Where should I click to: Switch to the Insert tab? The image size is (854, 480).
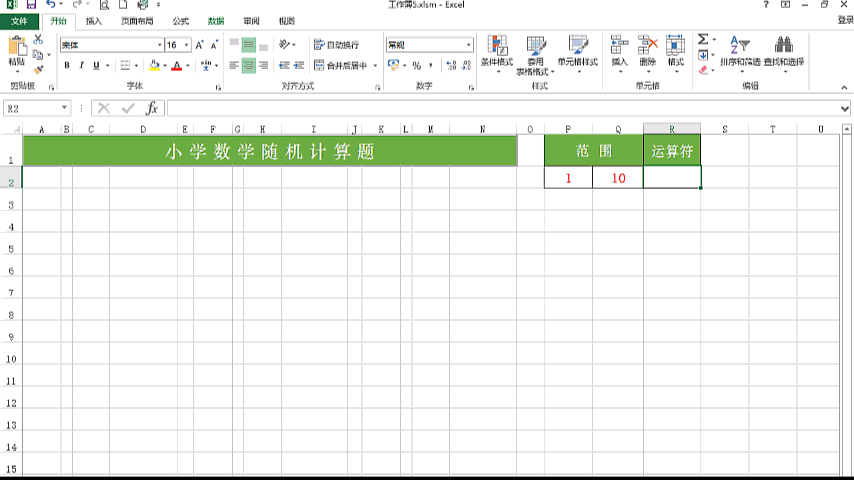pyautogui.click(x=94, y=21)
